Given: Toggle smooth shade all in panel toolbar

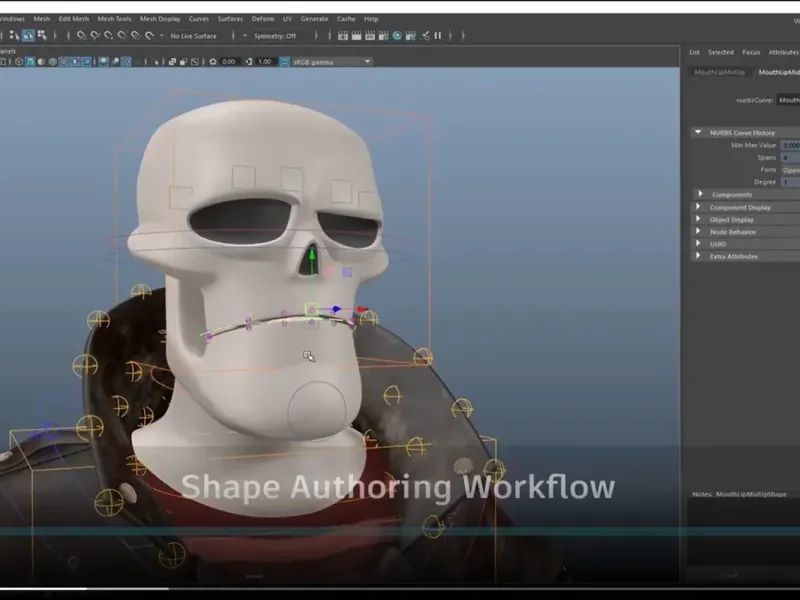Looking at the screenshot, I should click(x=30, y=62).
